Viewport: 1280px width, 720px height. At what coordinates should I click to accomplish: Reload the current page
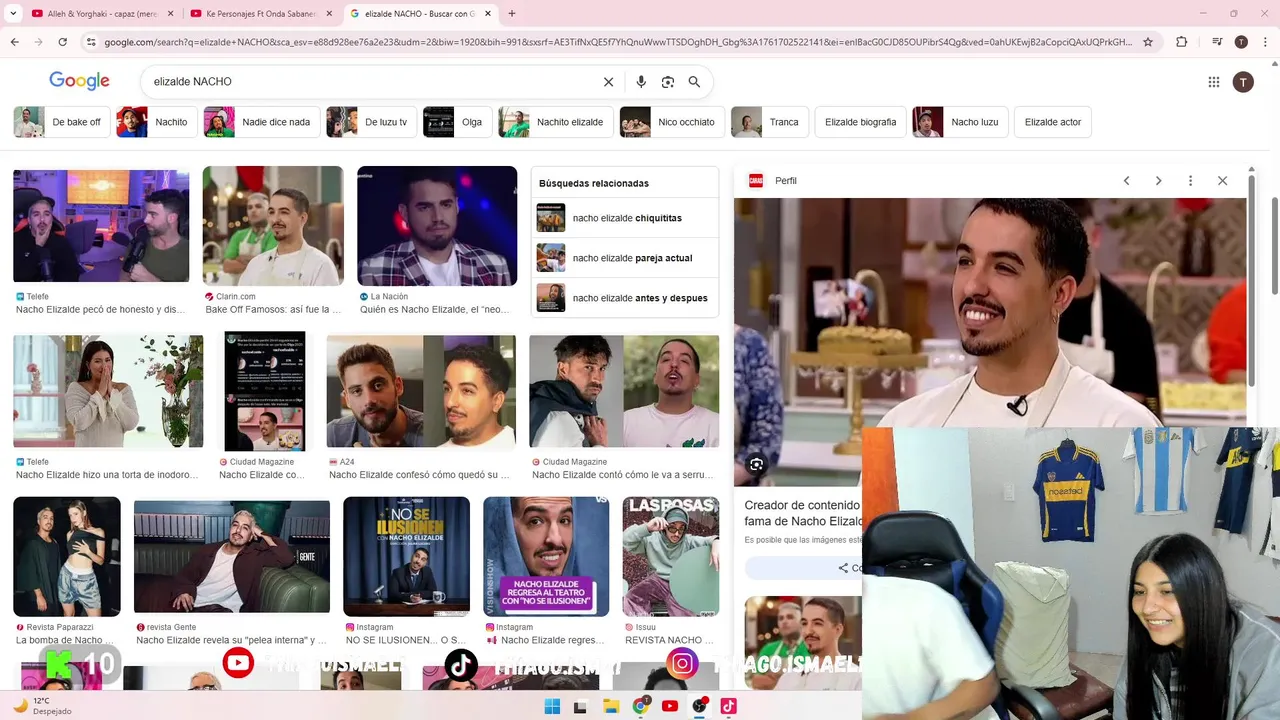62,42
